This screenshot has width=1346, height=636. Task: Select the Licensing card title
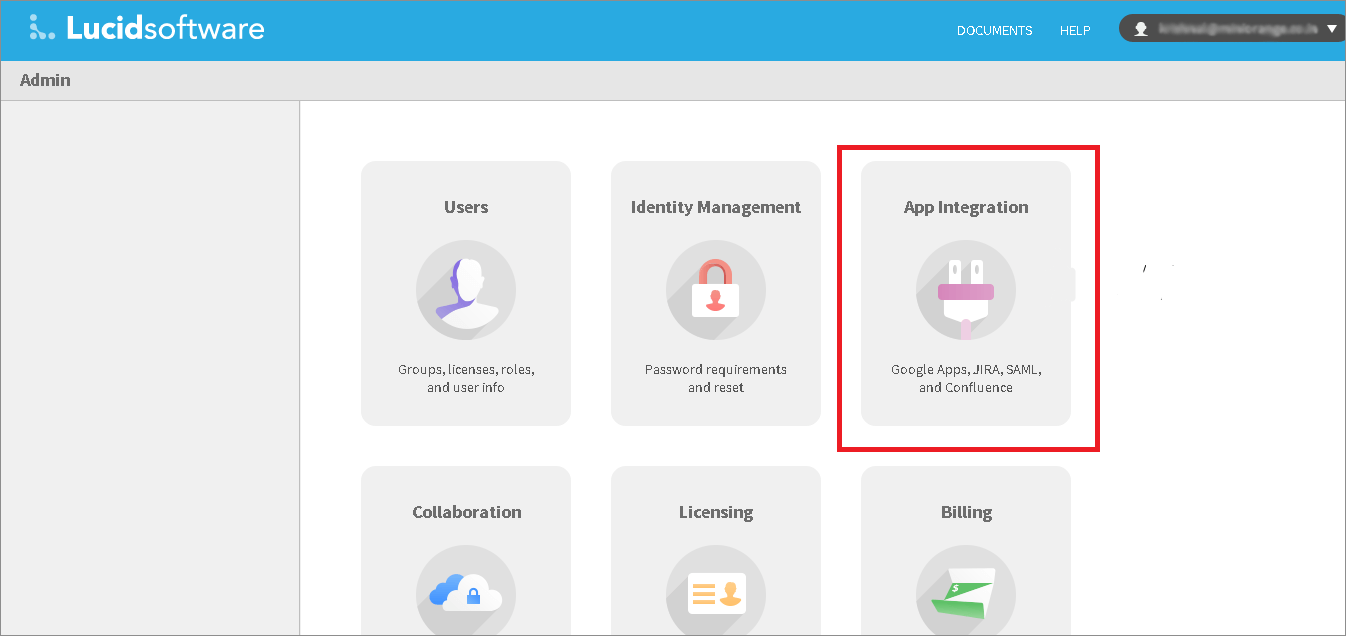[x=716, y=512]
